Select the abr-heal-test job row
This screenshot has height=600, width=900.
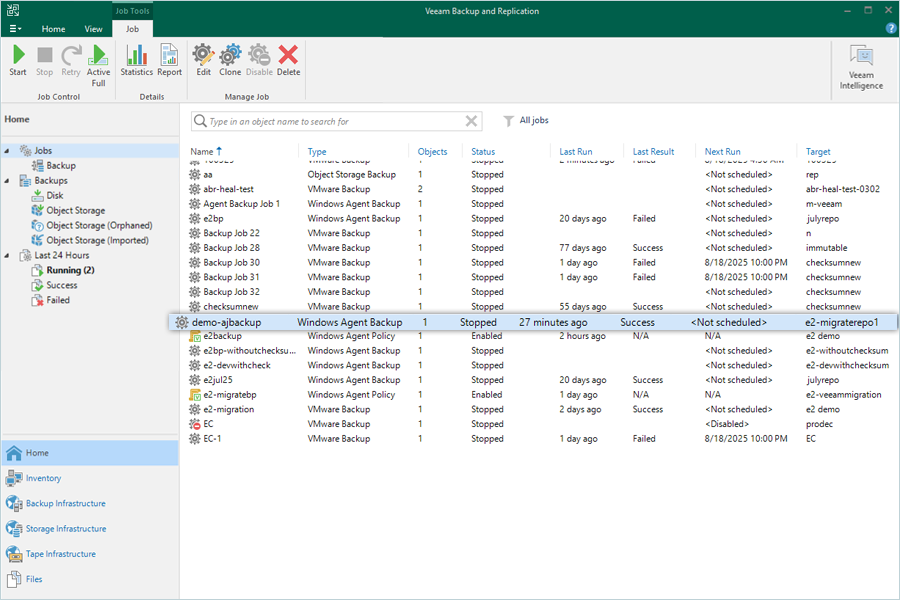point(540,189)
